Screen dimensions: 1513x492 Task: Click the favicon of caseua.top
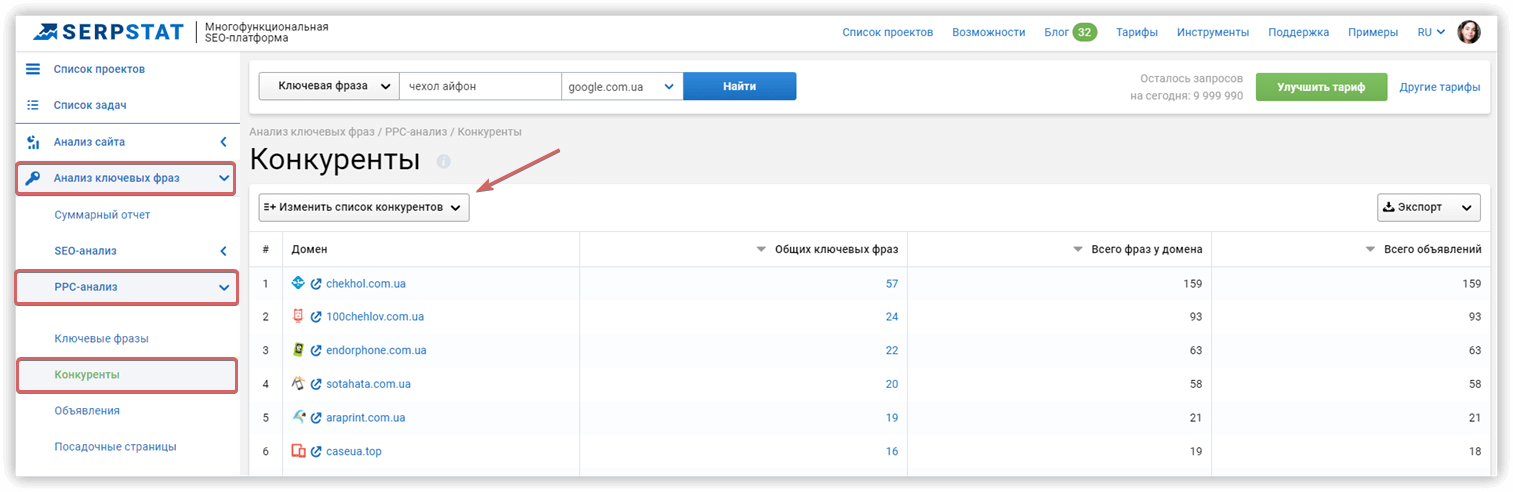(298, 451)
